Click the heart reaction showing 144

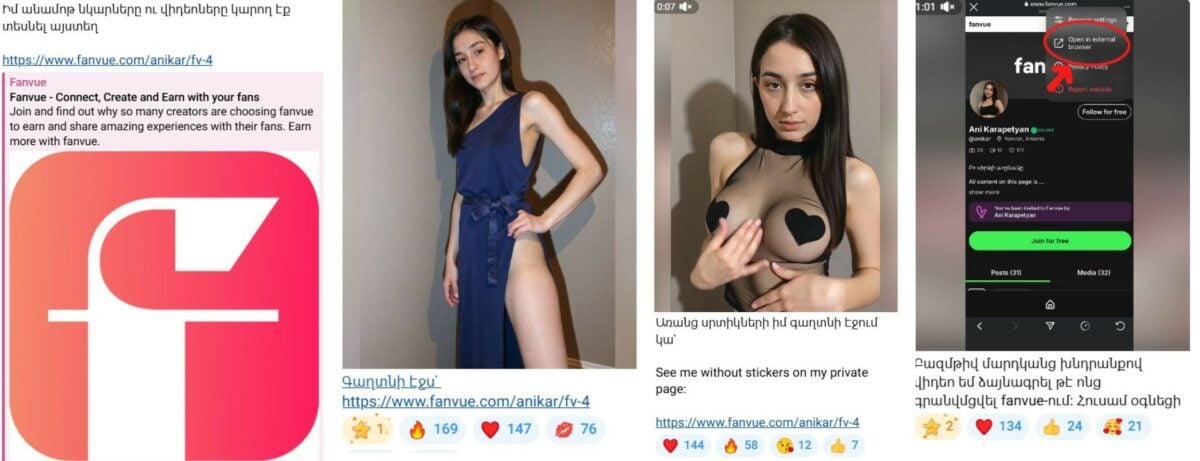point(682,445)
